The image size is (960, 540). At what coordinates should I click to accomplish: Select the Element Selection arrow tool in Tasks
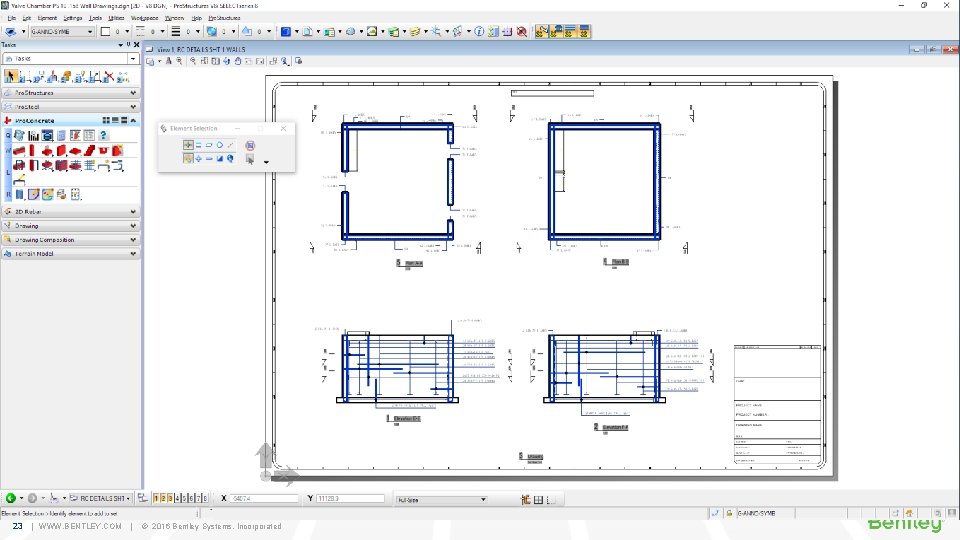(x=10, y=77)
